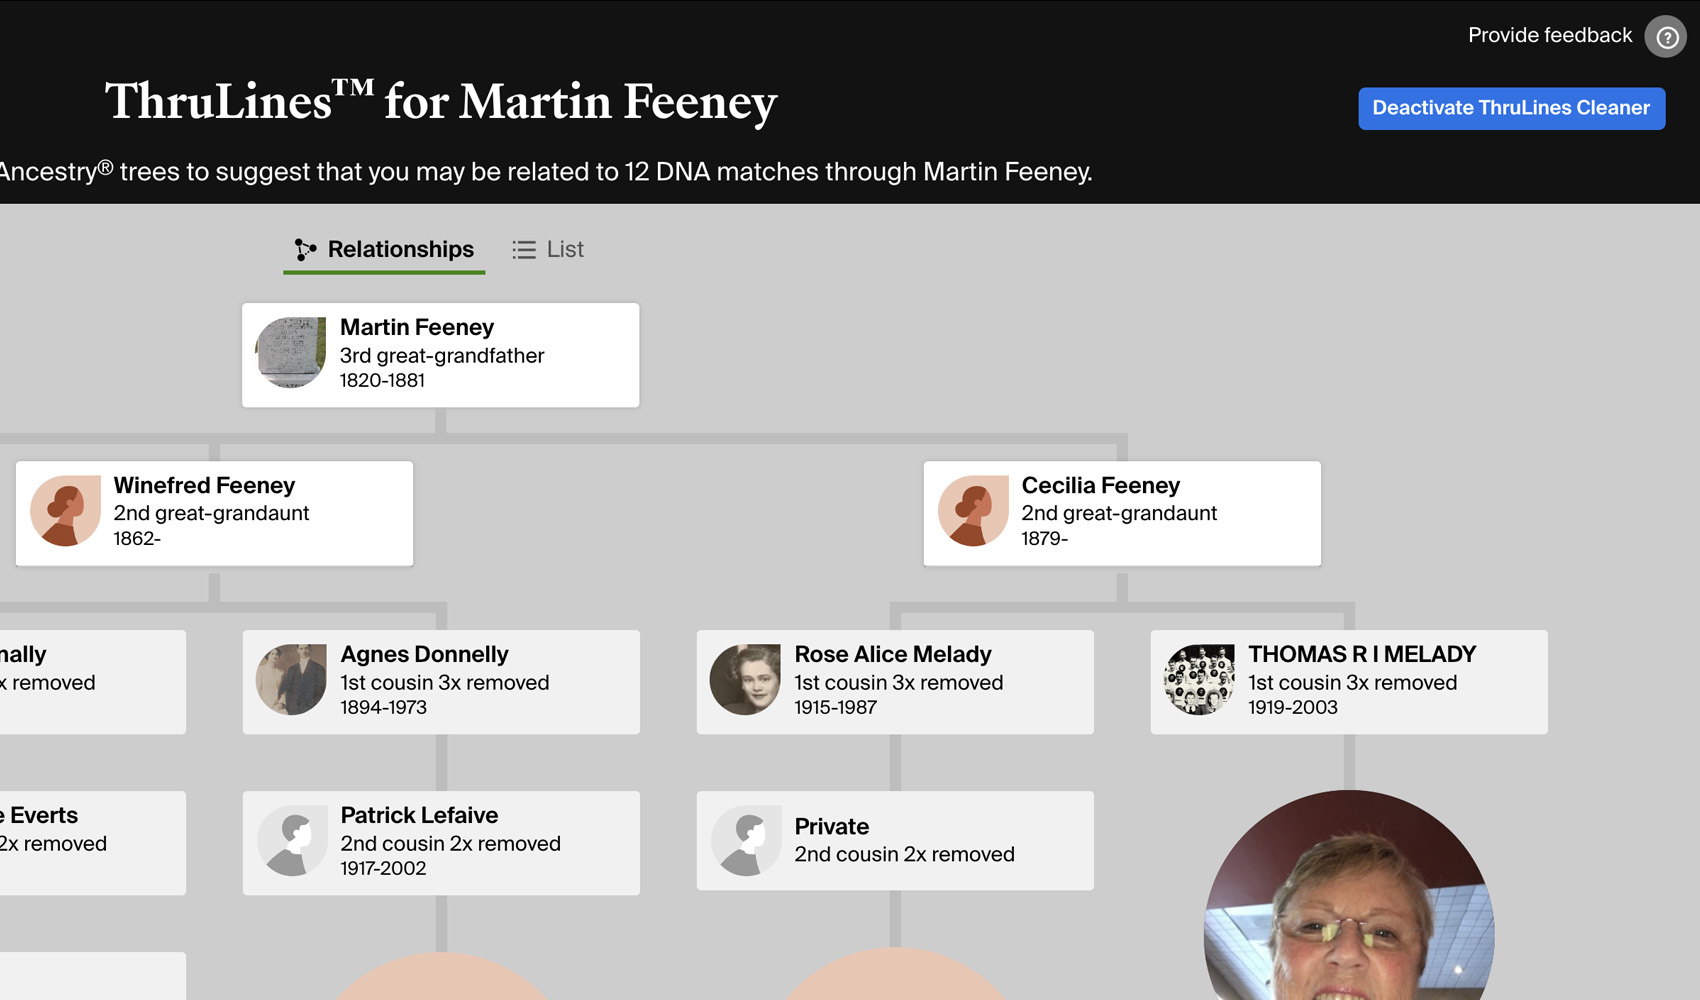Click THOMAS R I MELADY's group photo
The image size is (1700, 1000).
point(1199,680)
